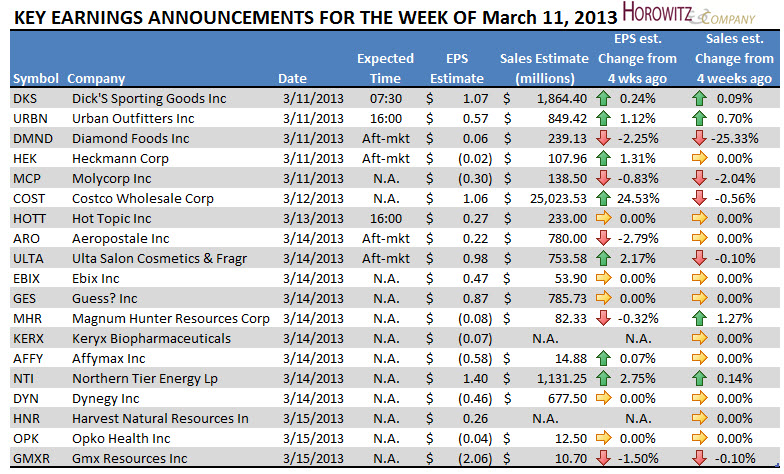Viewport: 784px width, 474px height.
Task: Select the Northern Tier Energy Lp cell
Action: (145, 378)
